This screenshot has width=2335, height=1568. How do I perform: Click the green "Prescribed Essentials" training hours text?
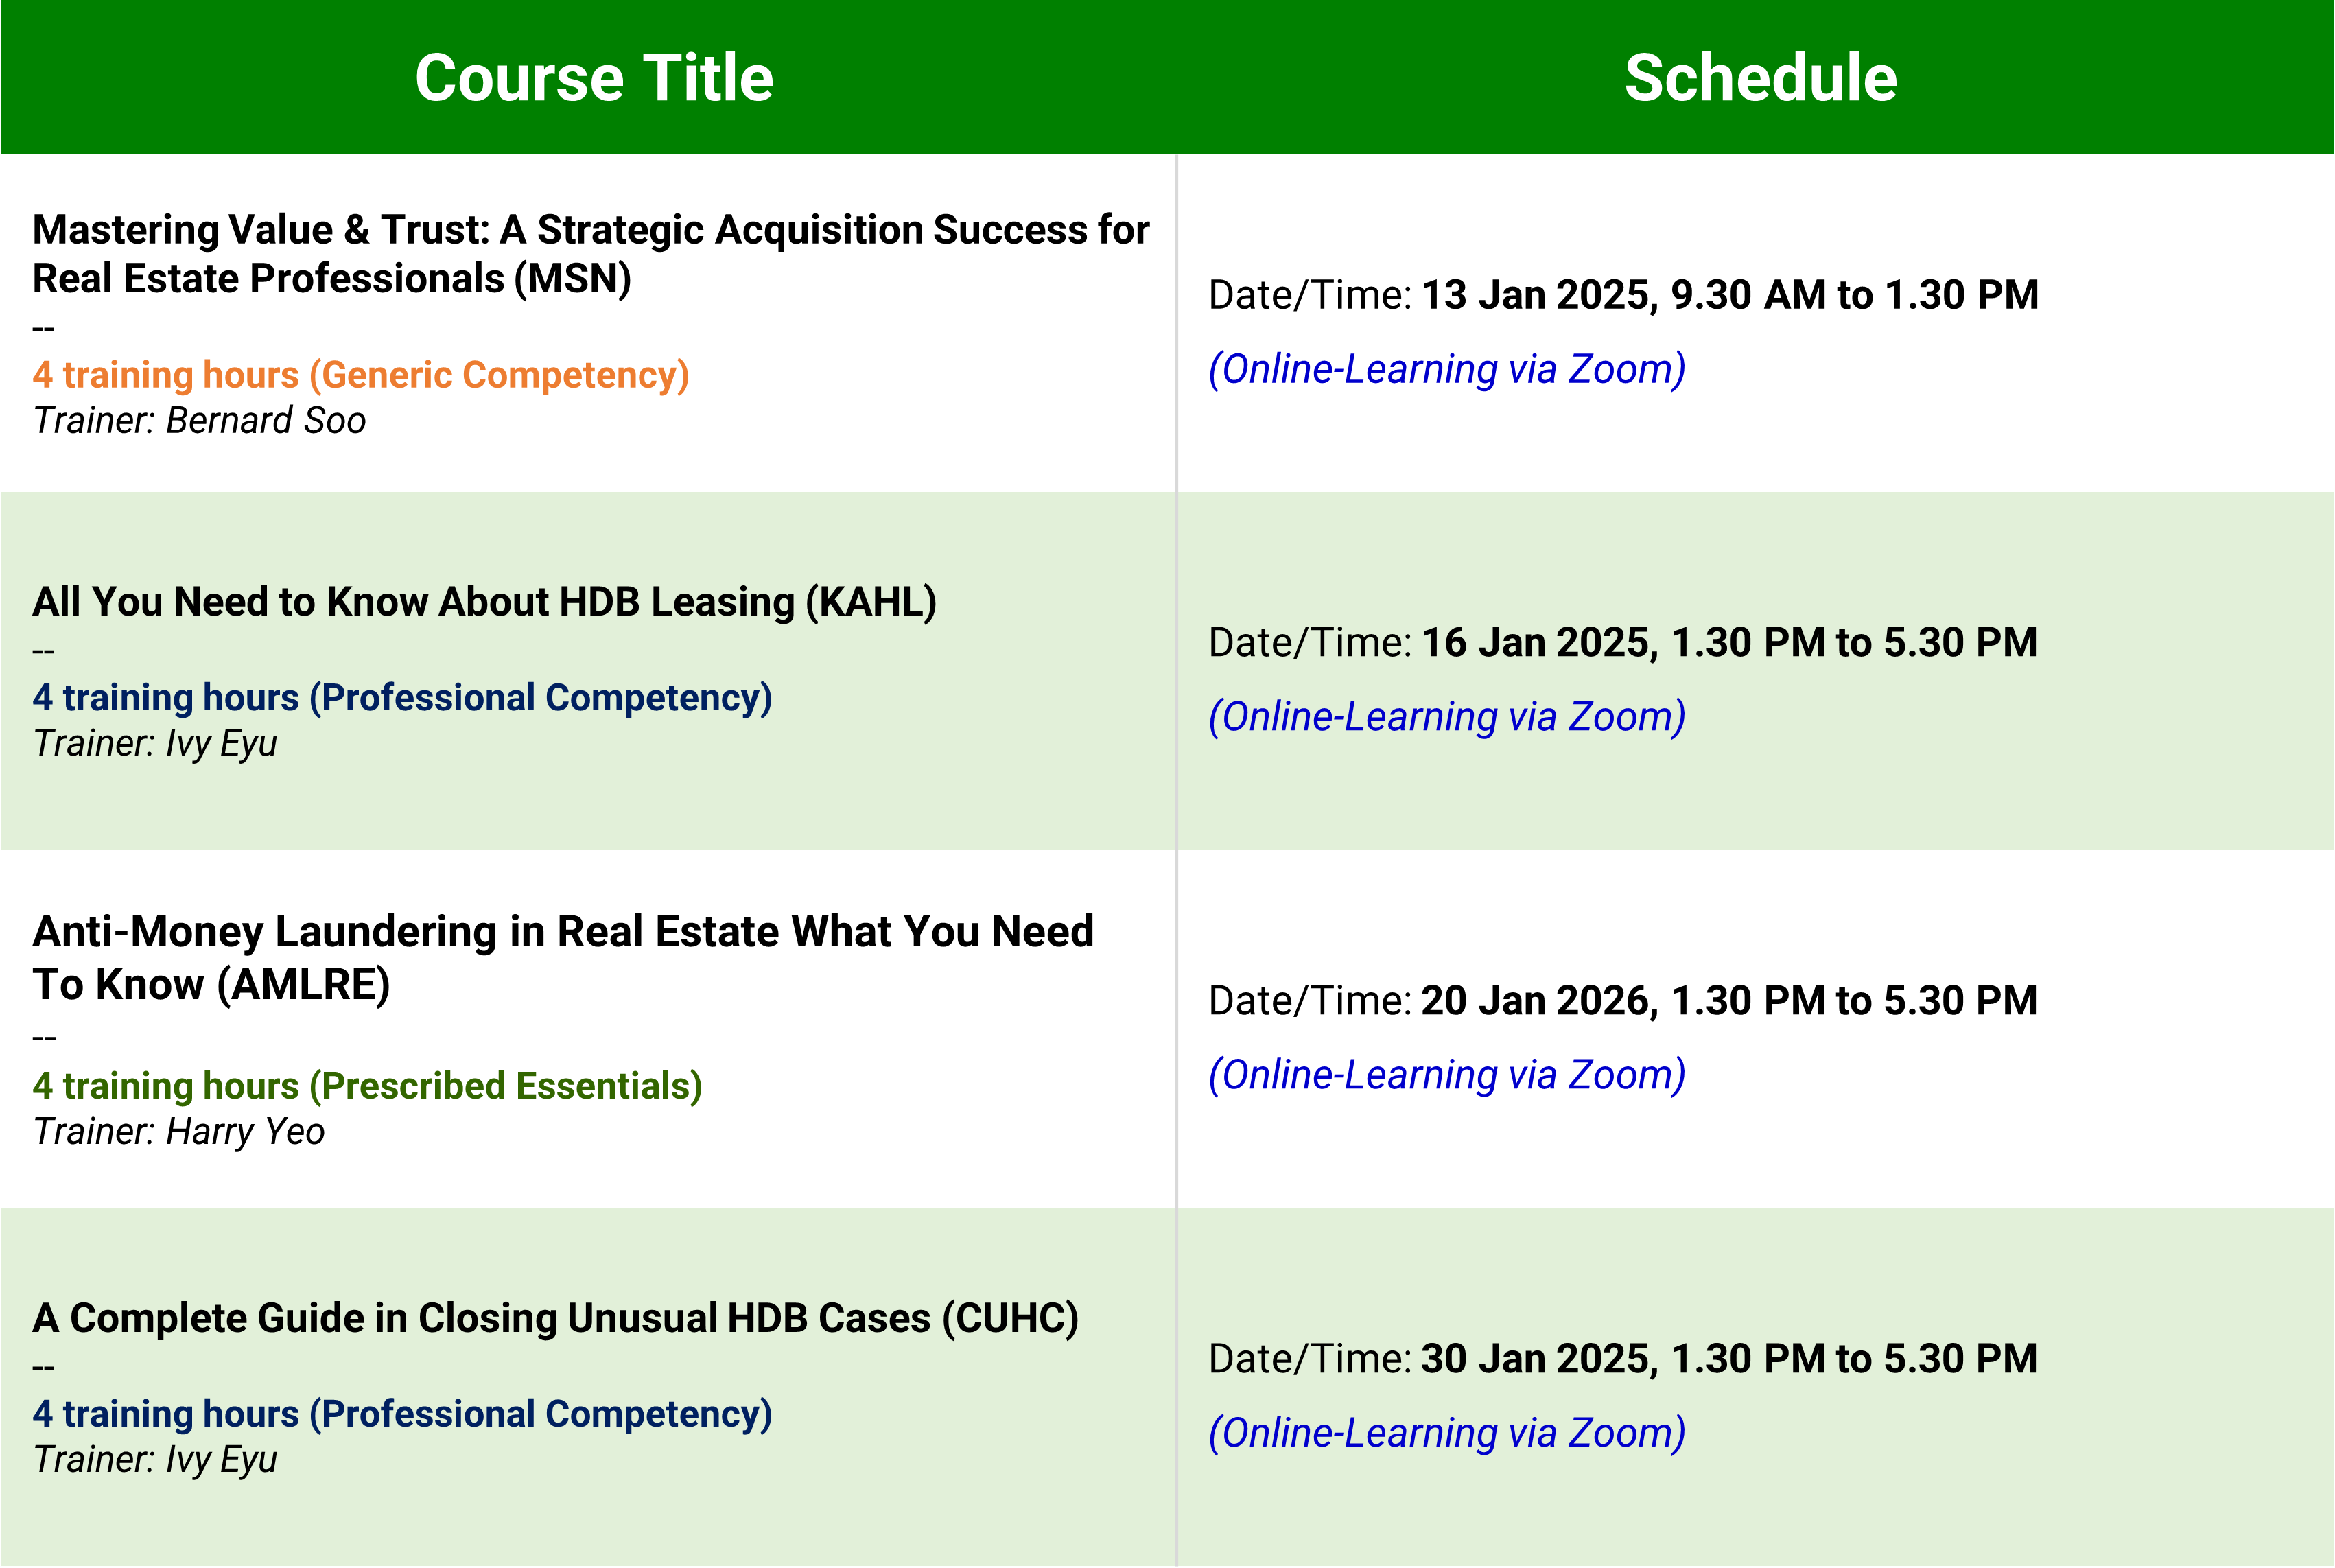[367, 1086]
